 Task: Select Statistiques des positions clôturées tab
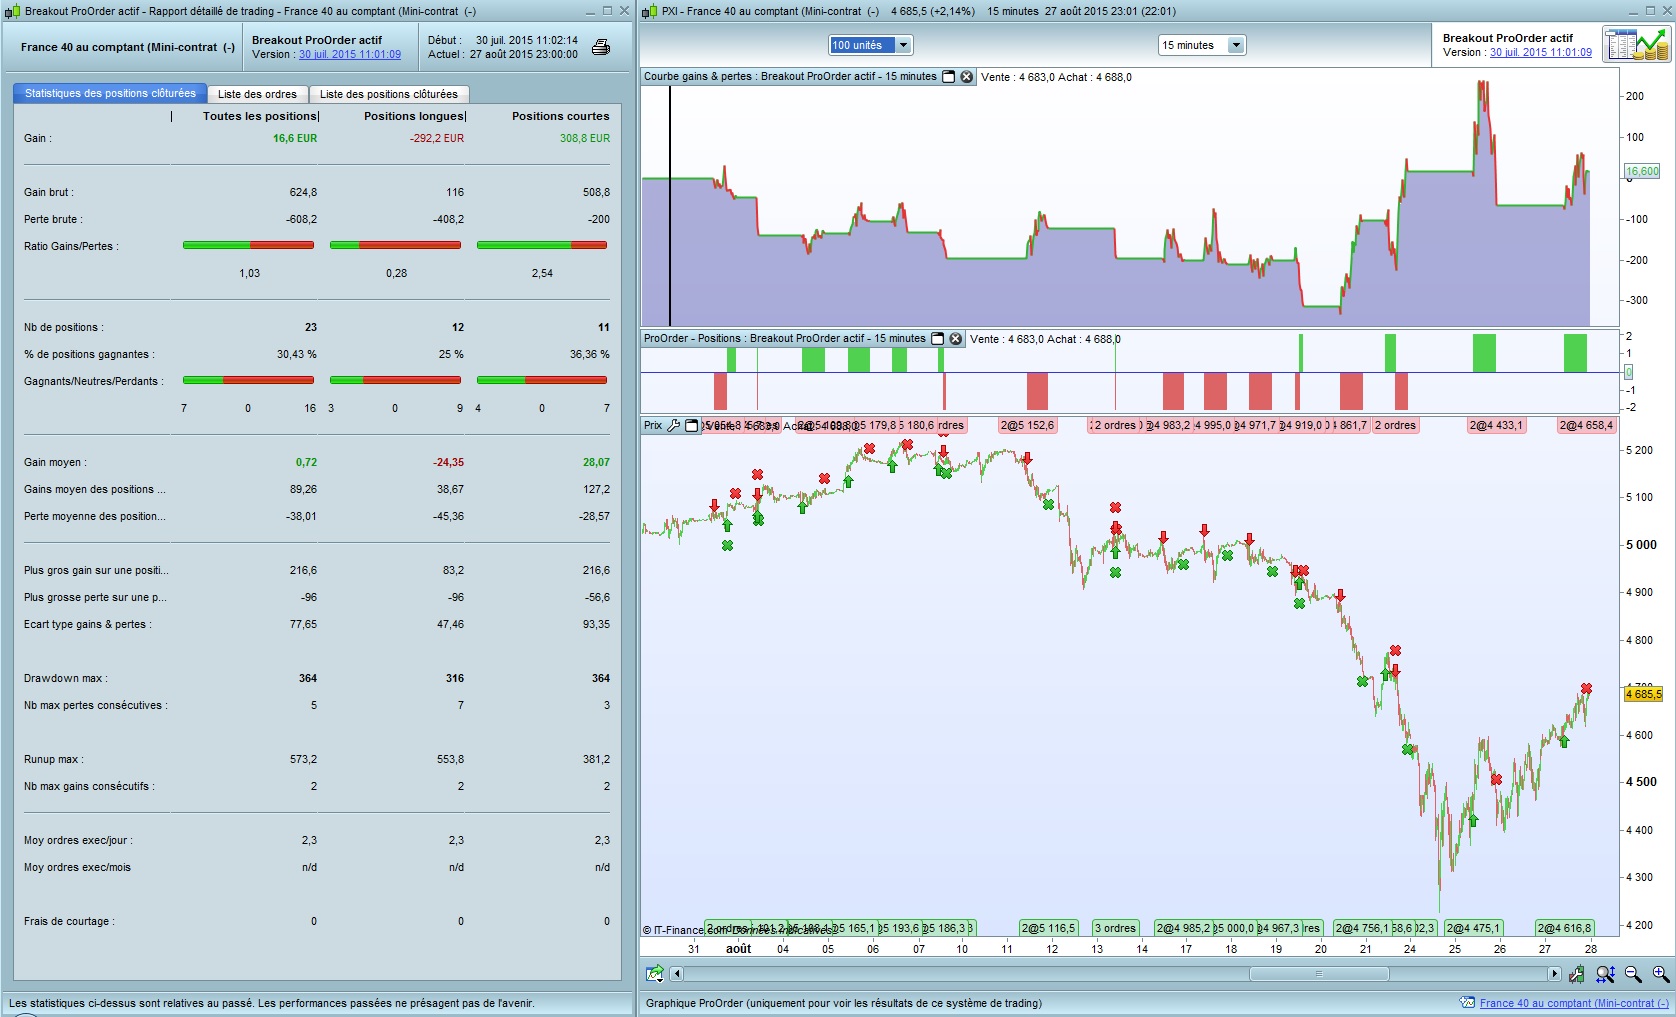[x=110, y=93]
